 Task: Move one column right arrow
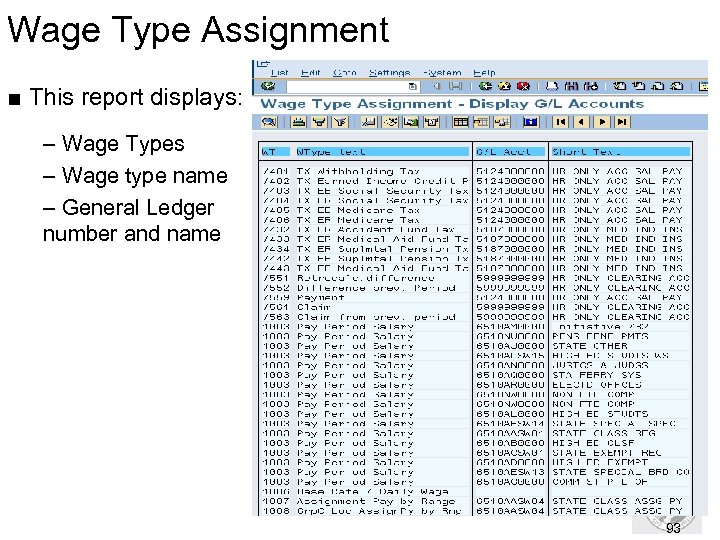tap(602, 122)
